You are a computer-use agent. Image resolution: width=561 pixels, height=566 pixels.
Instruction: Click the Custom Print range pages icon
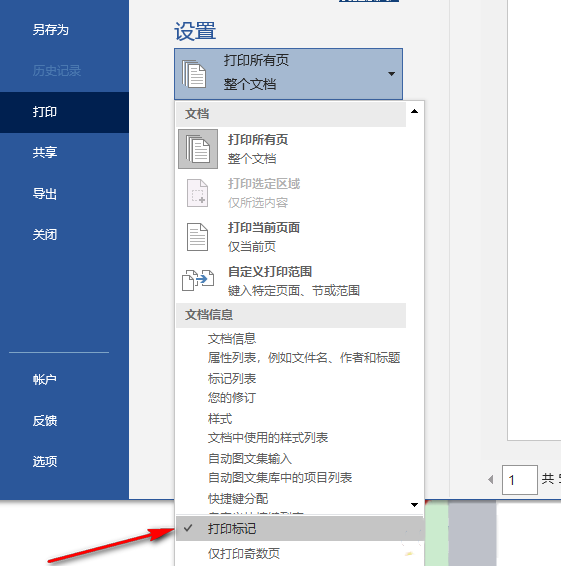pyautogui.click(x=198, y=280)
